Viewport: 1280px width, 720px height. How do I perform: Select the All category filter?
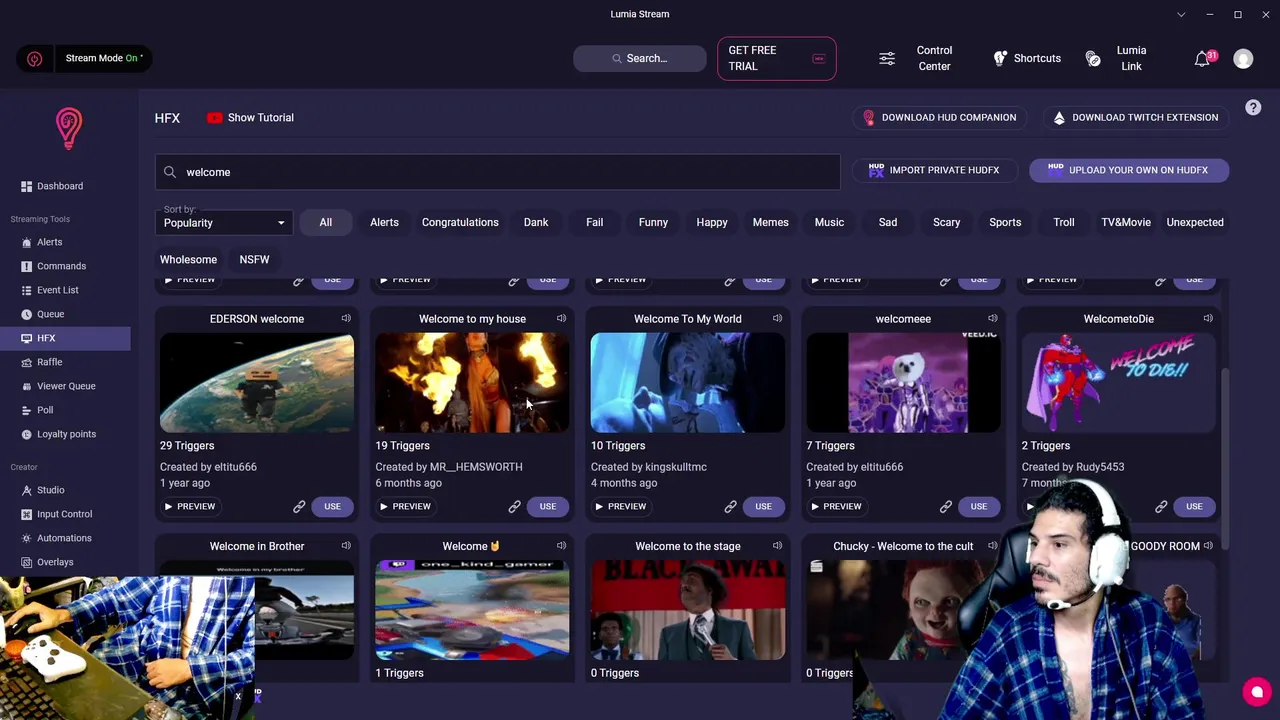pos(326,222)
